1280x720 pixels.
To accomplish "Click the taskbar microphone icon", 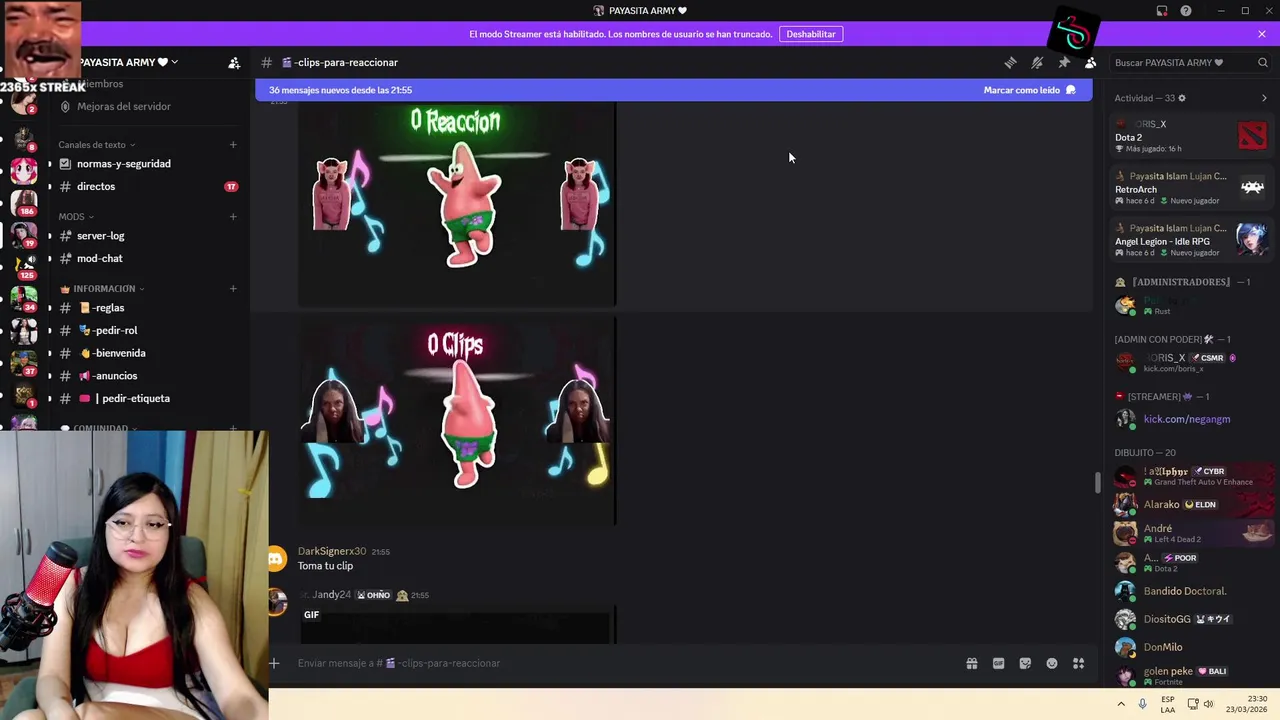I will pyautogui.click(x=1143, y=704).
